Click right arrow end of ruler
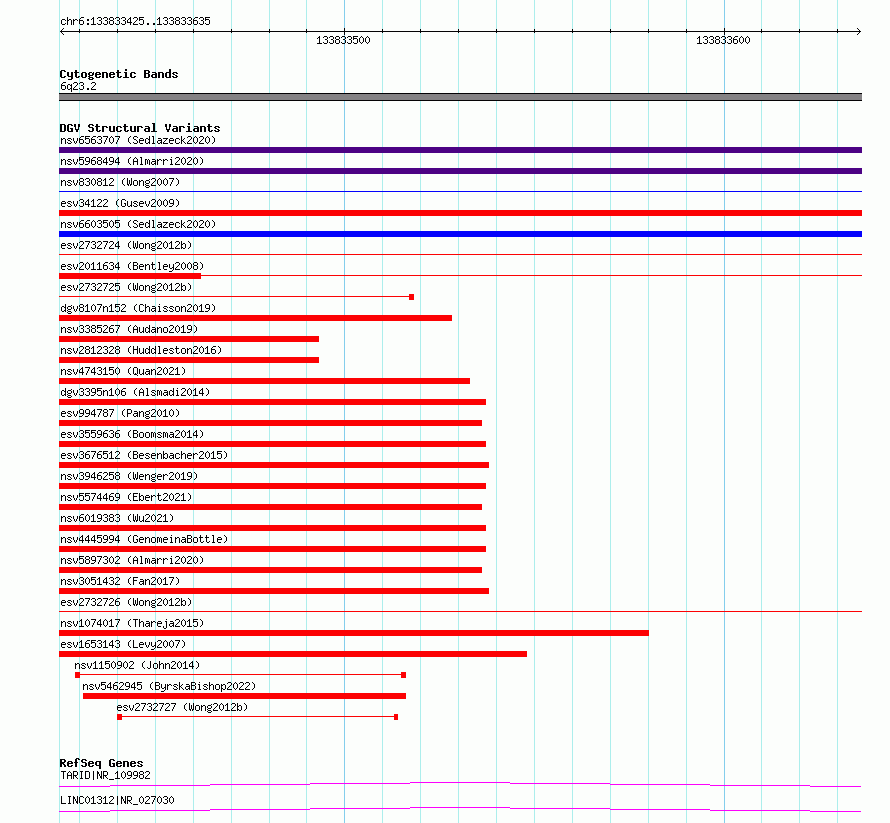 coord(859,31)
